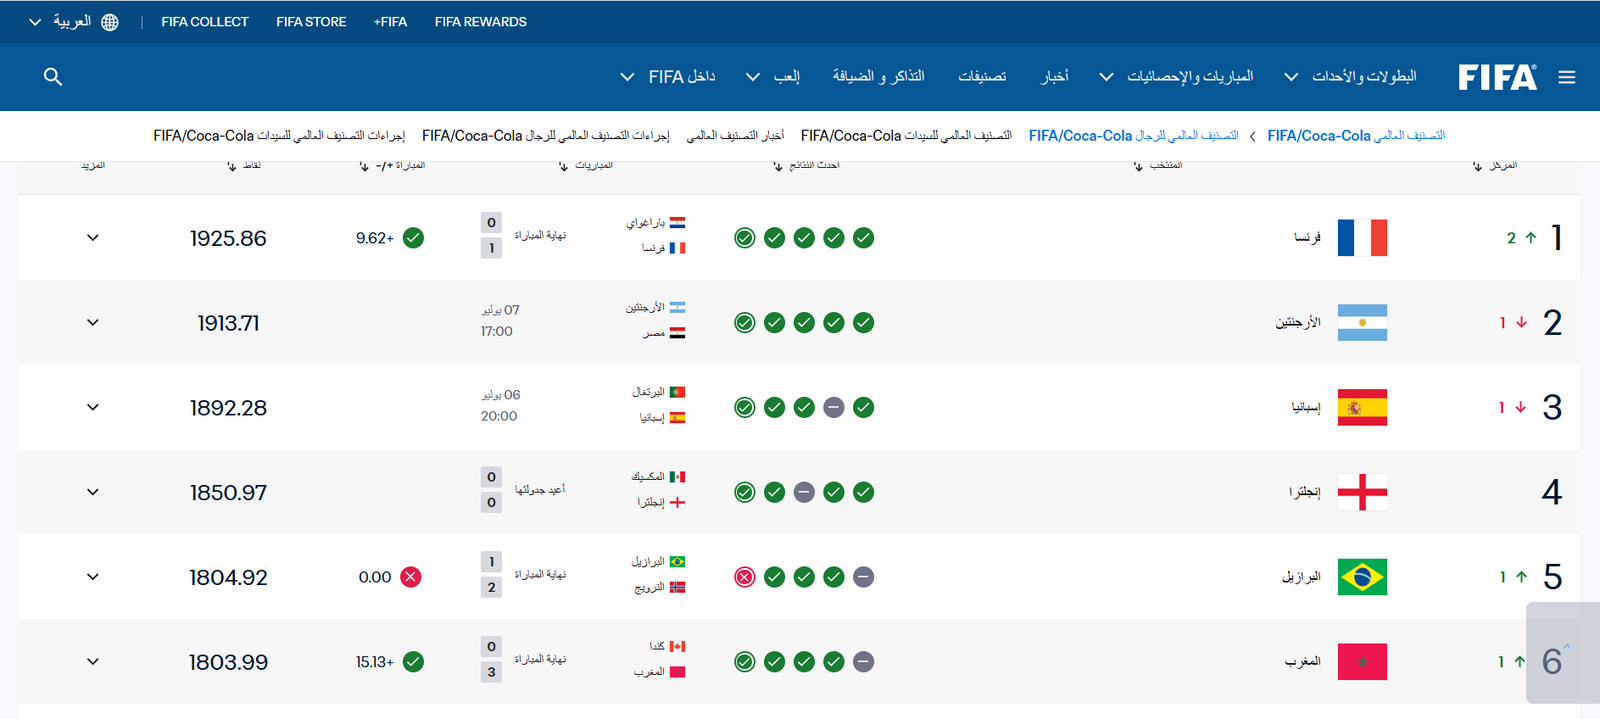Click the Canada small flag in Morocco match
1600x719 pixels.
pyautogui.click(x=677, y=647)
